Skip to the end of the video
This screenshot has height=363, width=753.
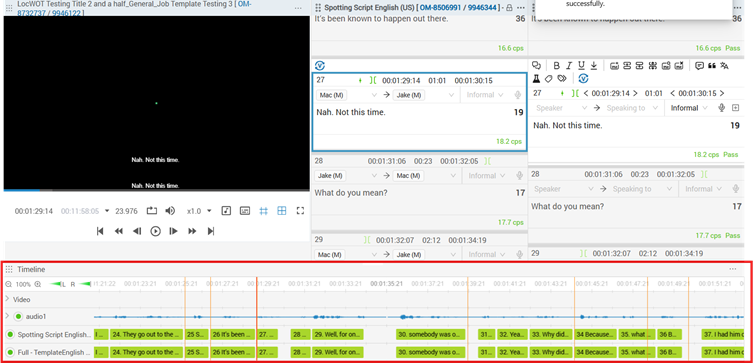pos(211,231)
